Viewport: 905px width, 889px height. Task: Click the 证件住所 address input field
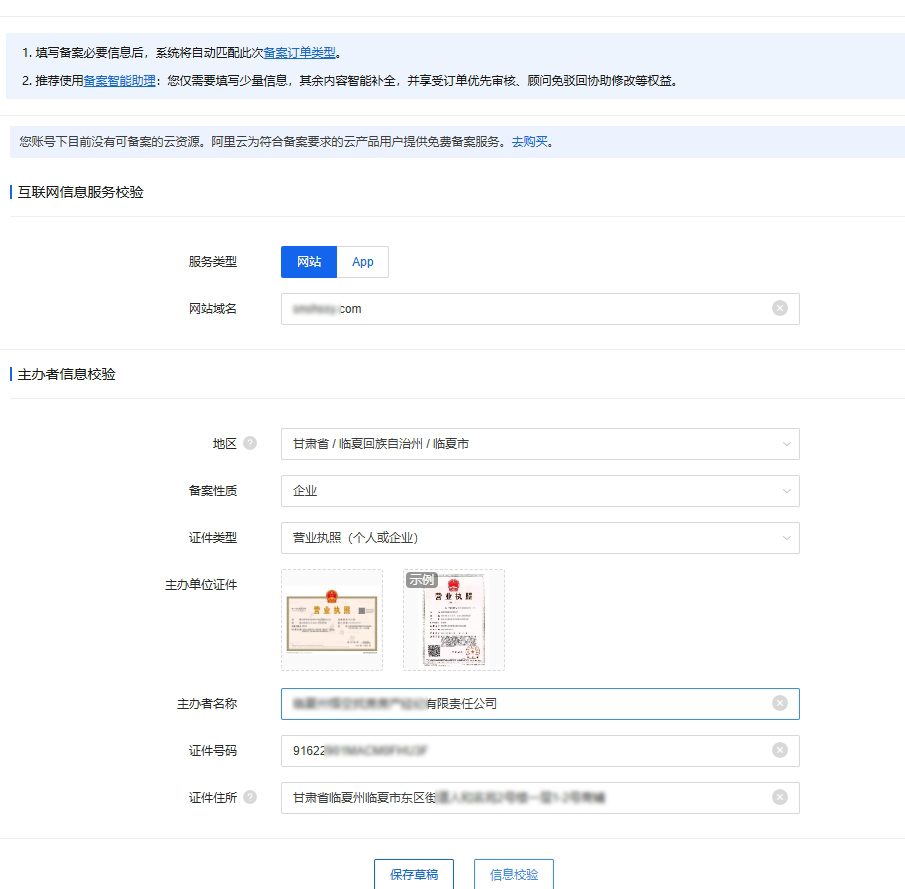500,797
